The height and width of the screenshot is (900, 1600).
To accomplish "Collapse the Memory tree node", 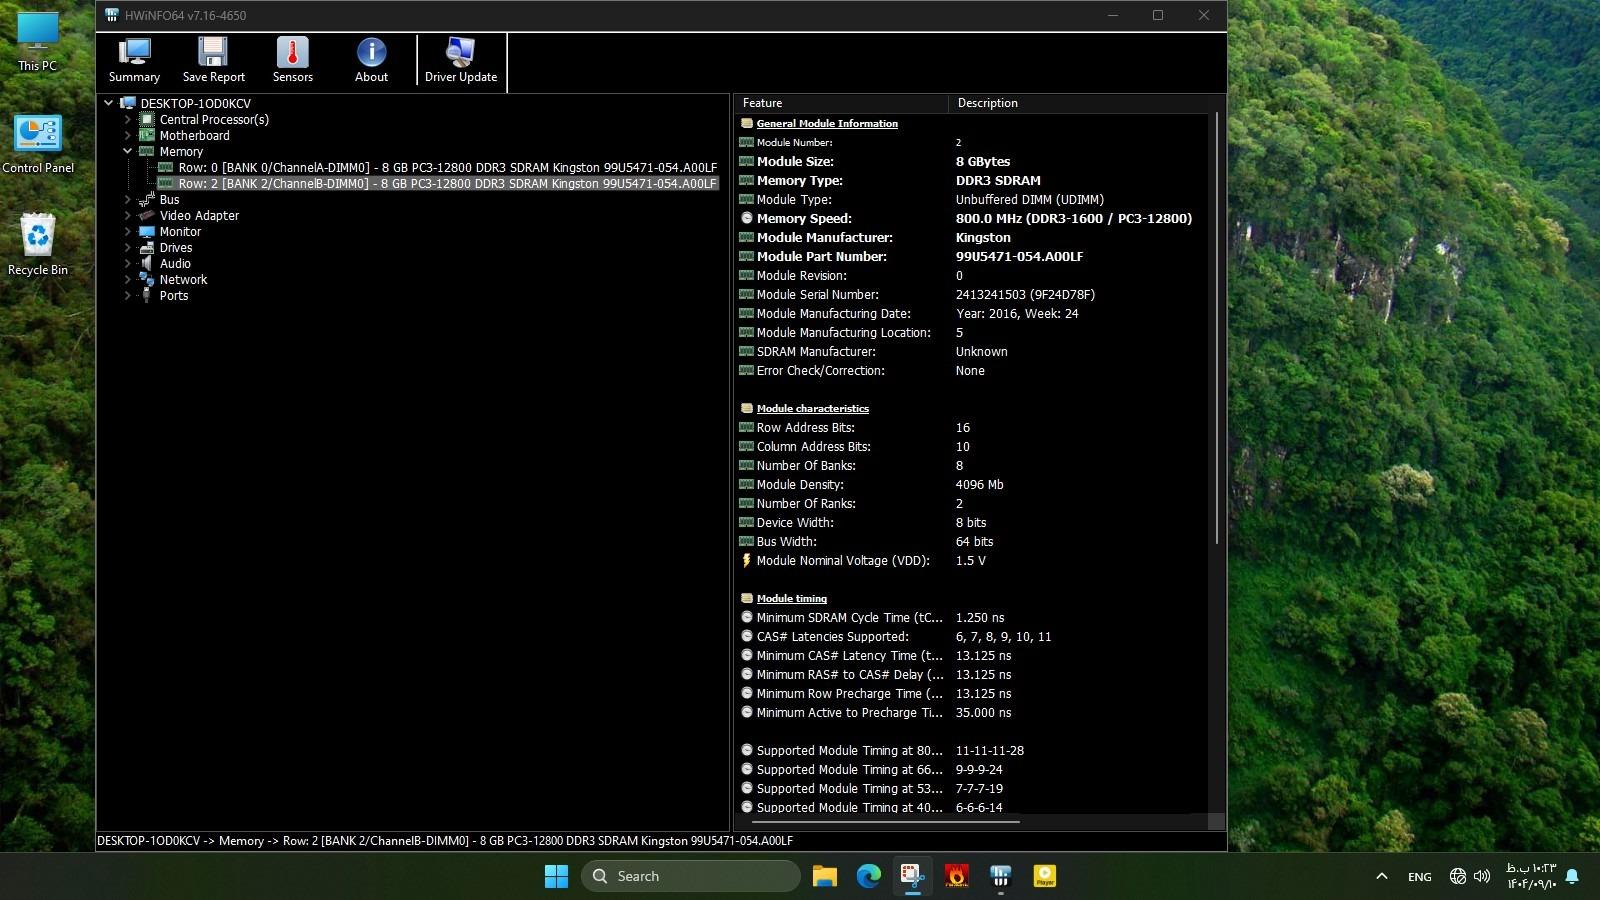I will click(128, 152).
